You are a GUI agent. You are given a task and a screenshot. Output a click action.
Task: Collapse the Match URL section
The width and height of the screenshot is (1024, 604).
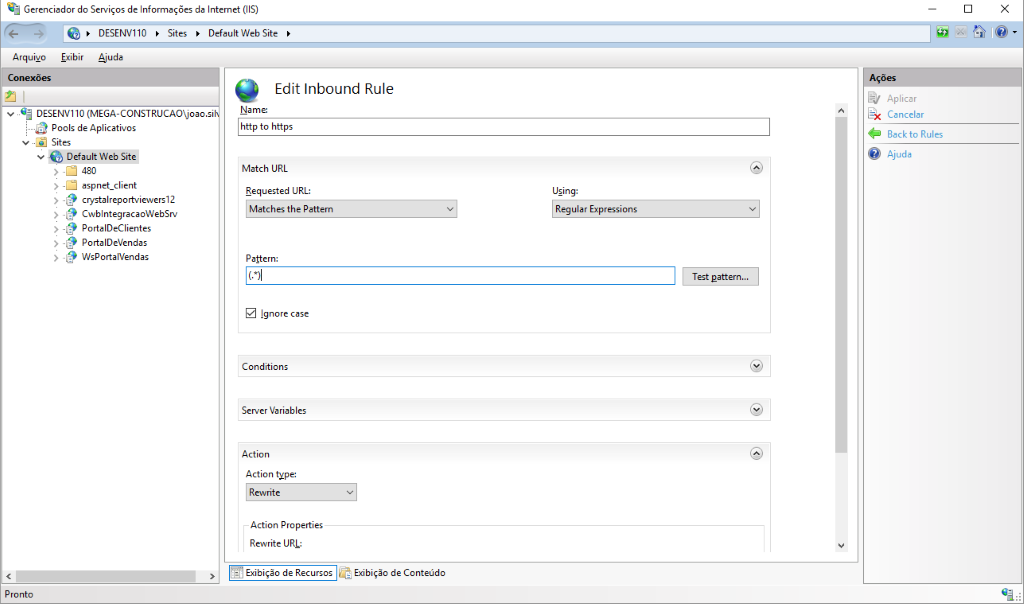pyautogui.click(x=756, y=169)
